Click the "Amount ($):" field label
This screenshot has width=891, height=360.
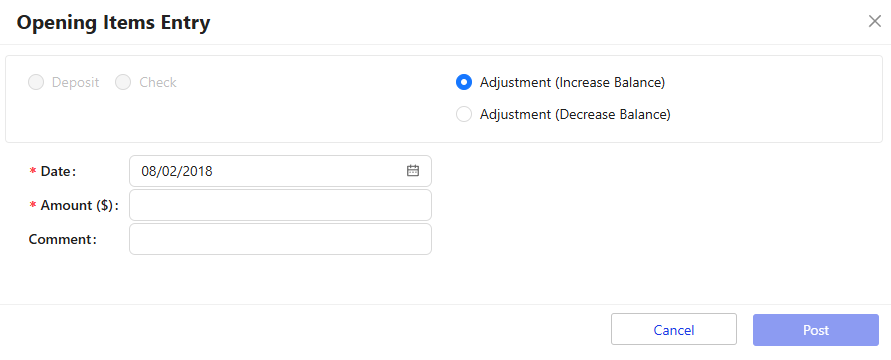80,205
